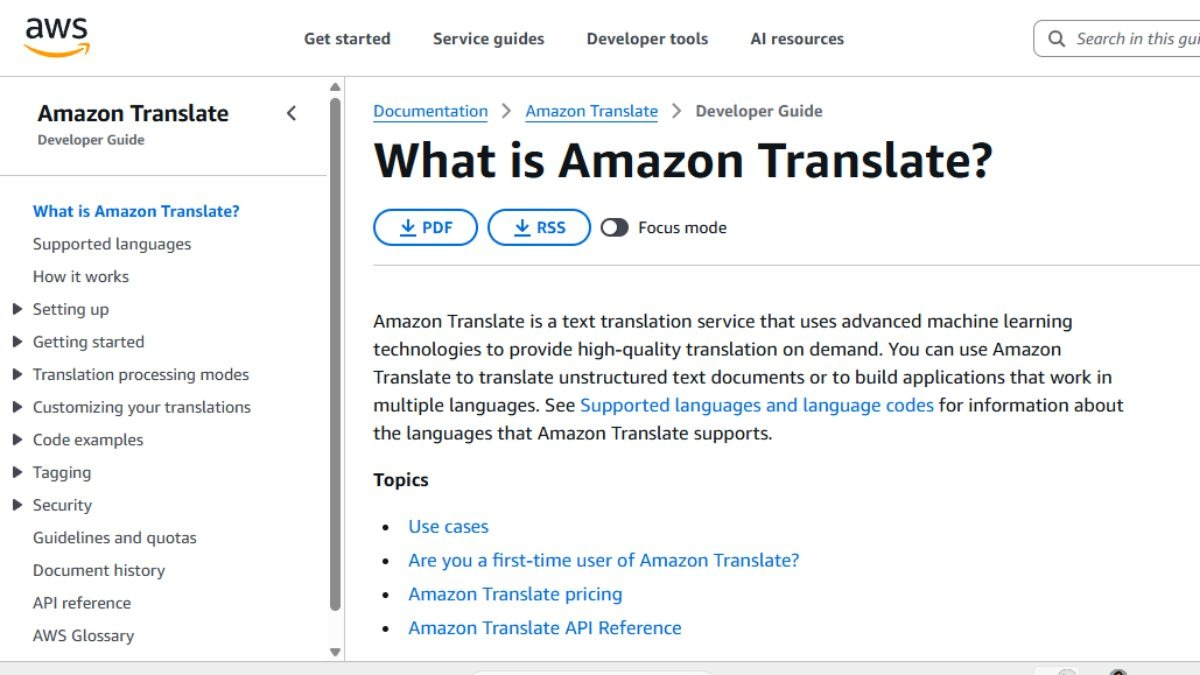
Task: Click the sidebar scrollbar down arrow
Action: (x=335, y=652)
